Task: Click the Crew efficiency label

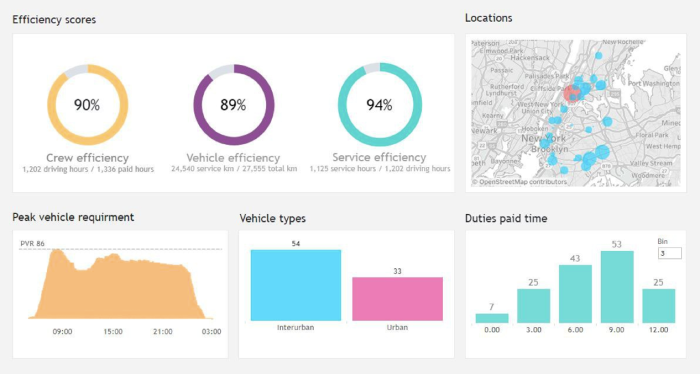Action: coord(88,158)
